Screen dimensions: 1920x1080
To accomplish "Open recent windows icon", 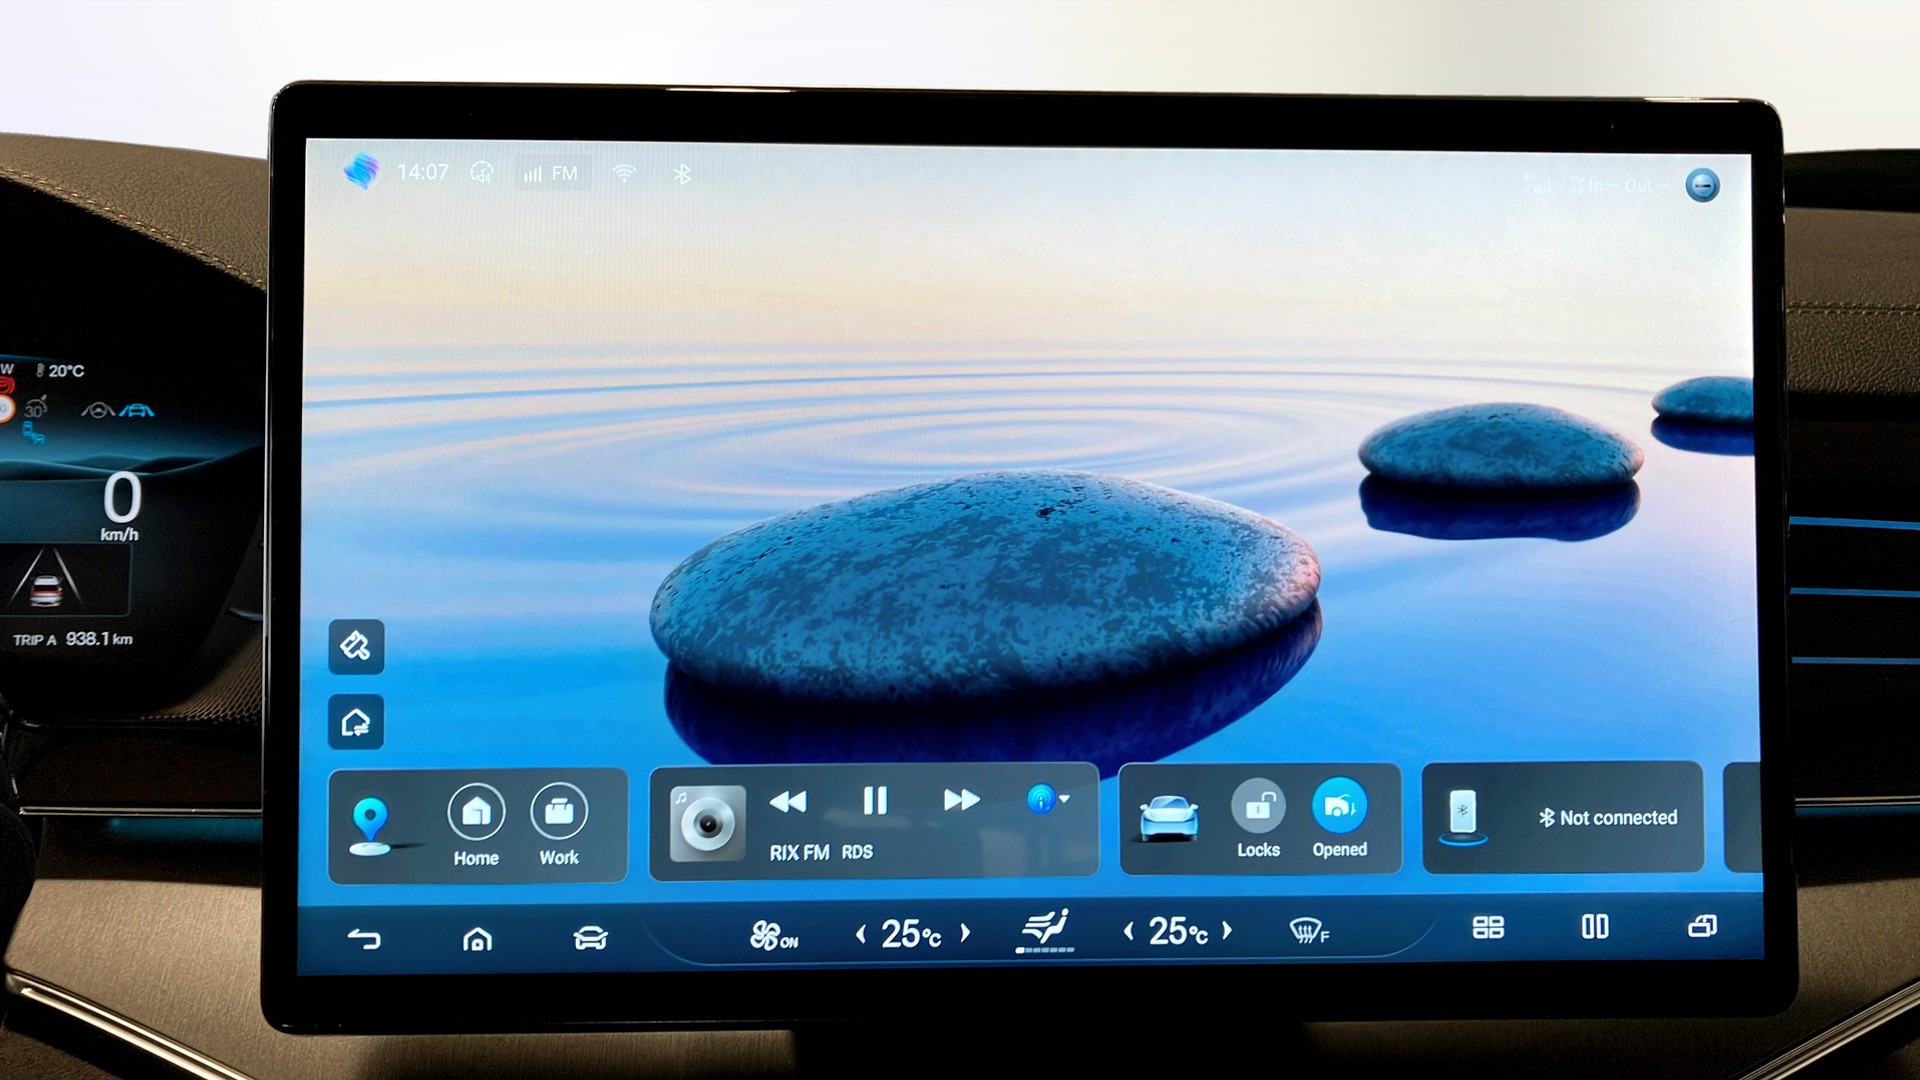I will [x=1702, y=927].
